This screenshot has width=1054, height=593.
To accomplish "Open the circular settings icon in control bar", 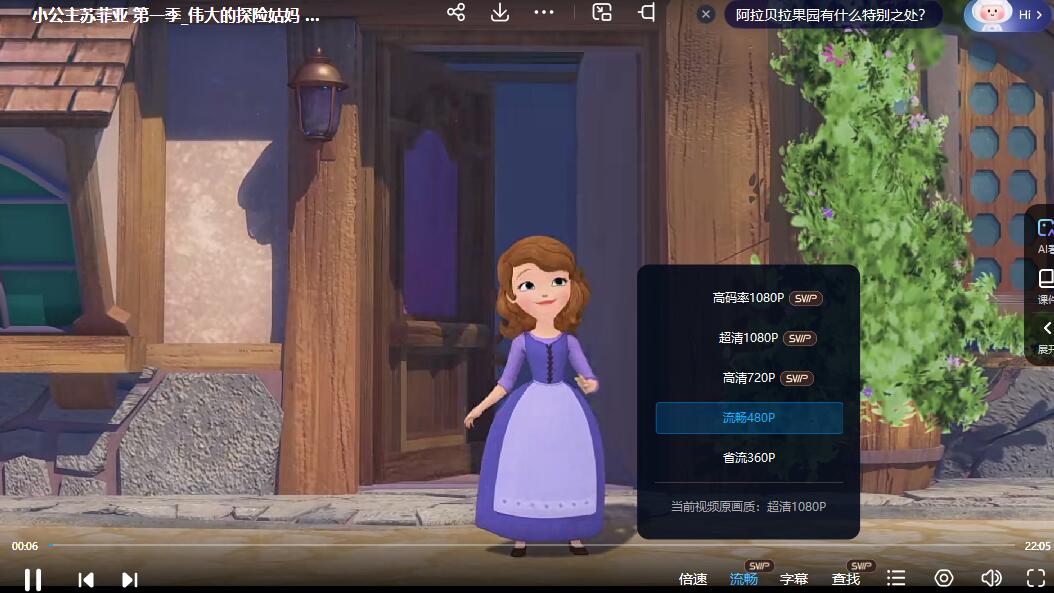I will coord(944,578).
